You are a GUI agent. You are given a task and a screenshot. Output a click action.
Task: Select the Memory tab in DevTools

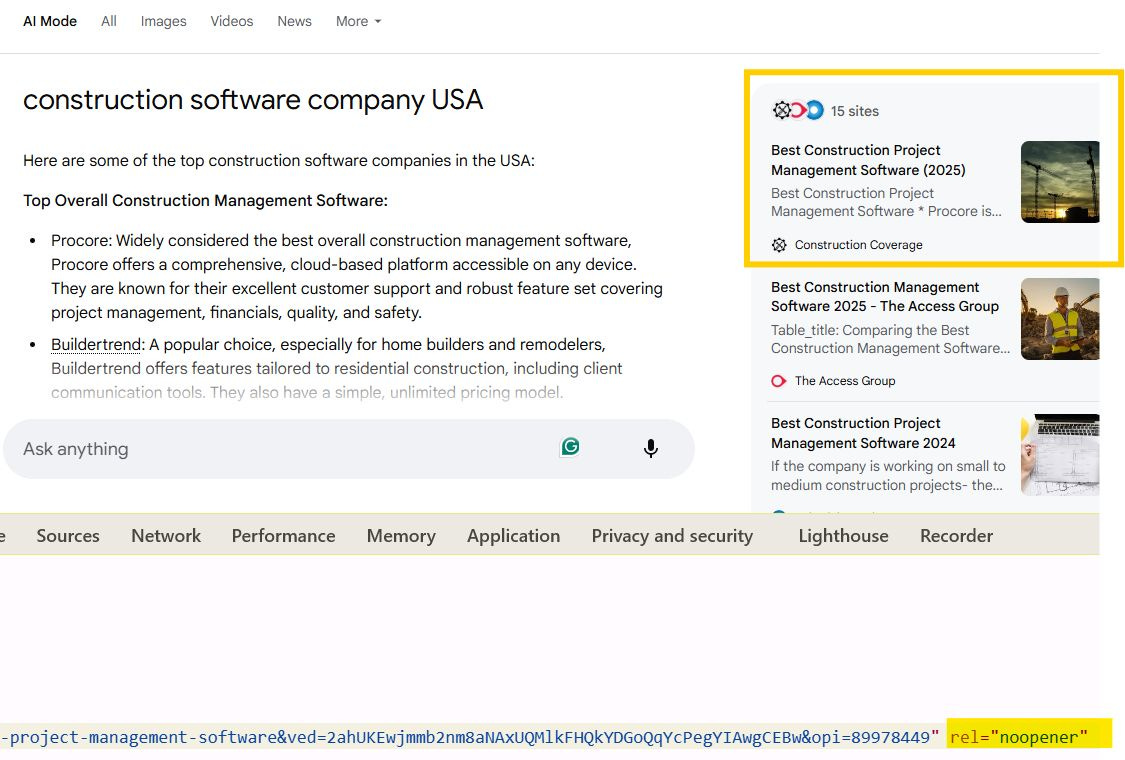click(x=401, y=535)
